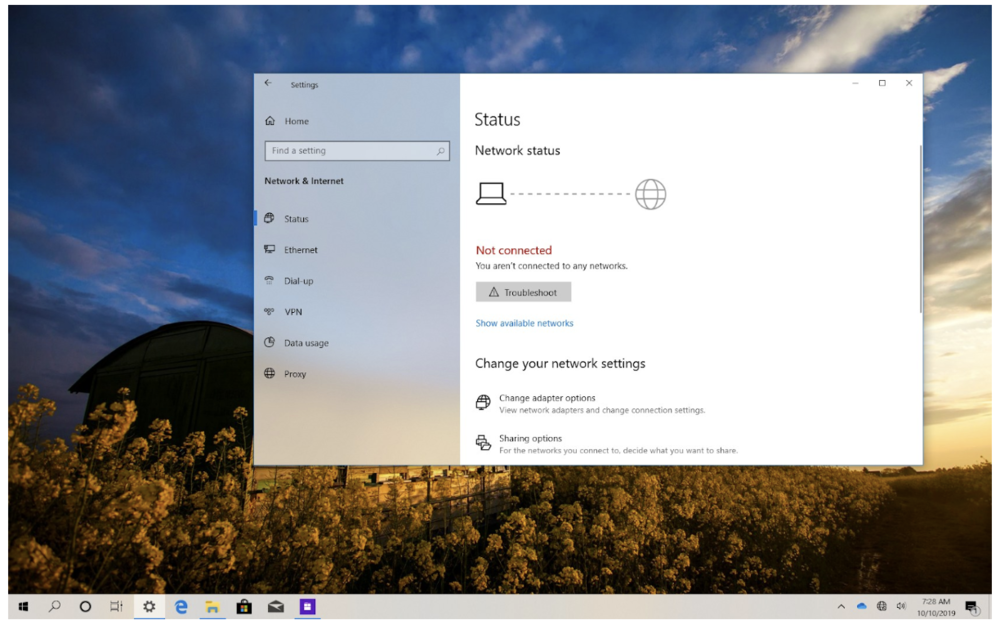This screenshot has height=629, width=1000.
Task: Open File Explorer from the taskbar
Action: 212,607
